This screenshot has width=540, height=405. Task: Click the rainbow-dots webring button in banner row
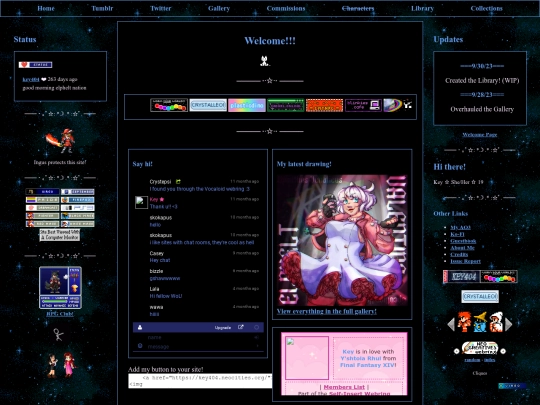point(169,105)
